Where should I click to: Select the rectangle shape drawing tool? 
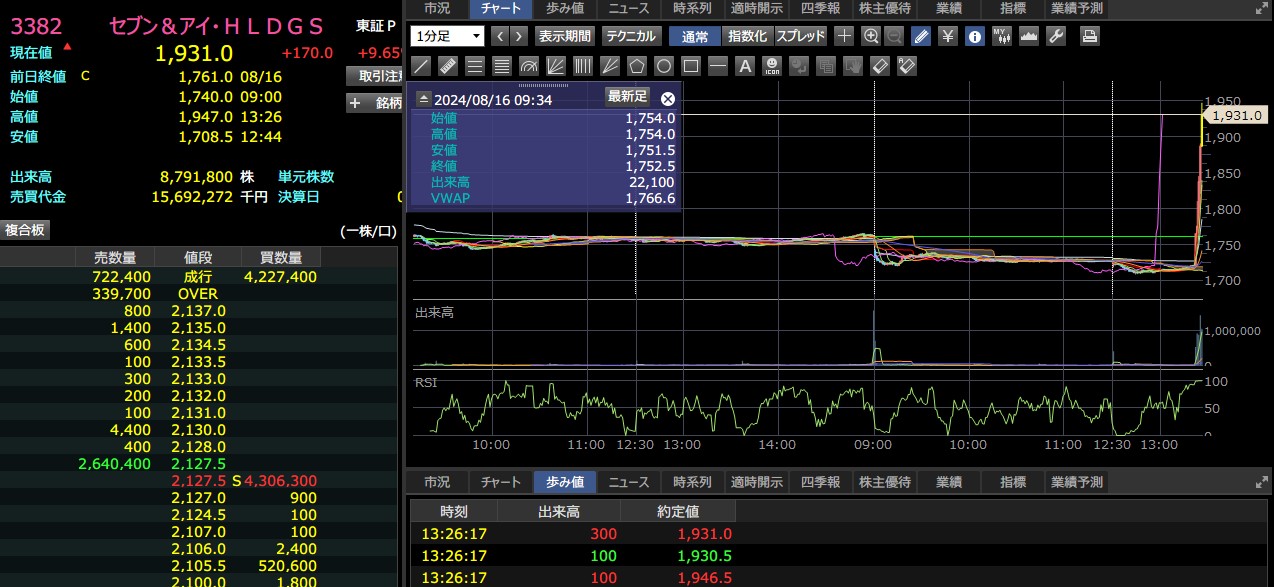pyautogui.click(x=690, y=66)
